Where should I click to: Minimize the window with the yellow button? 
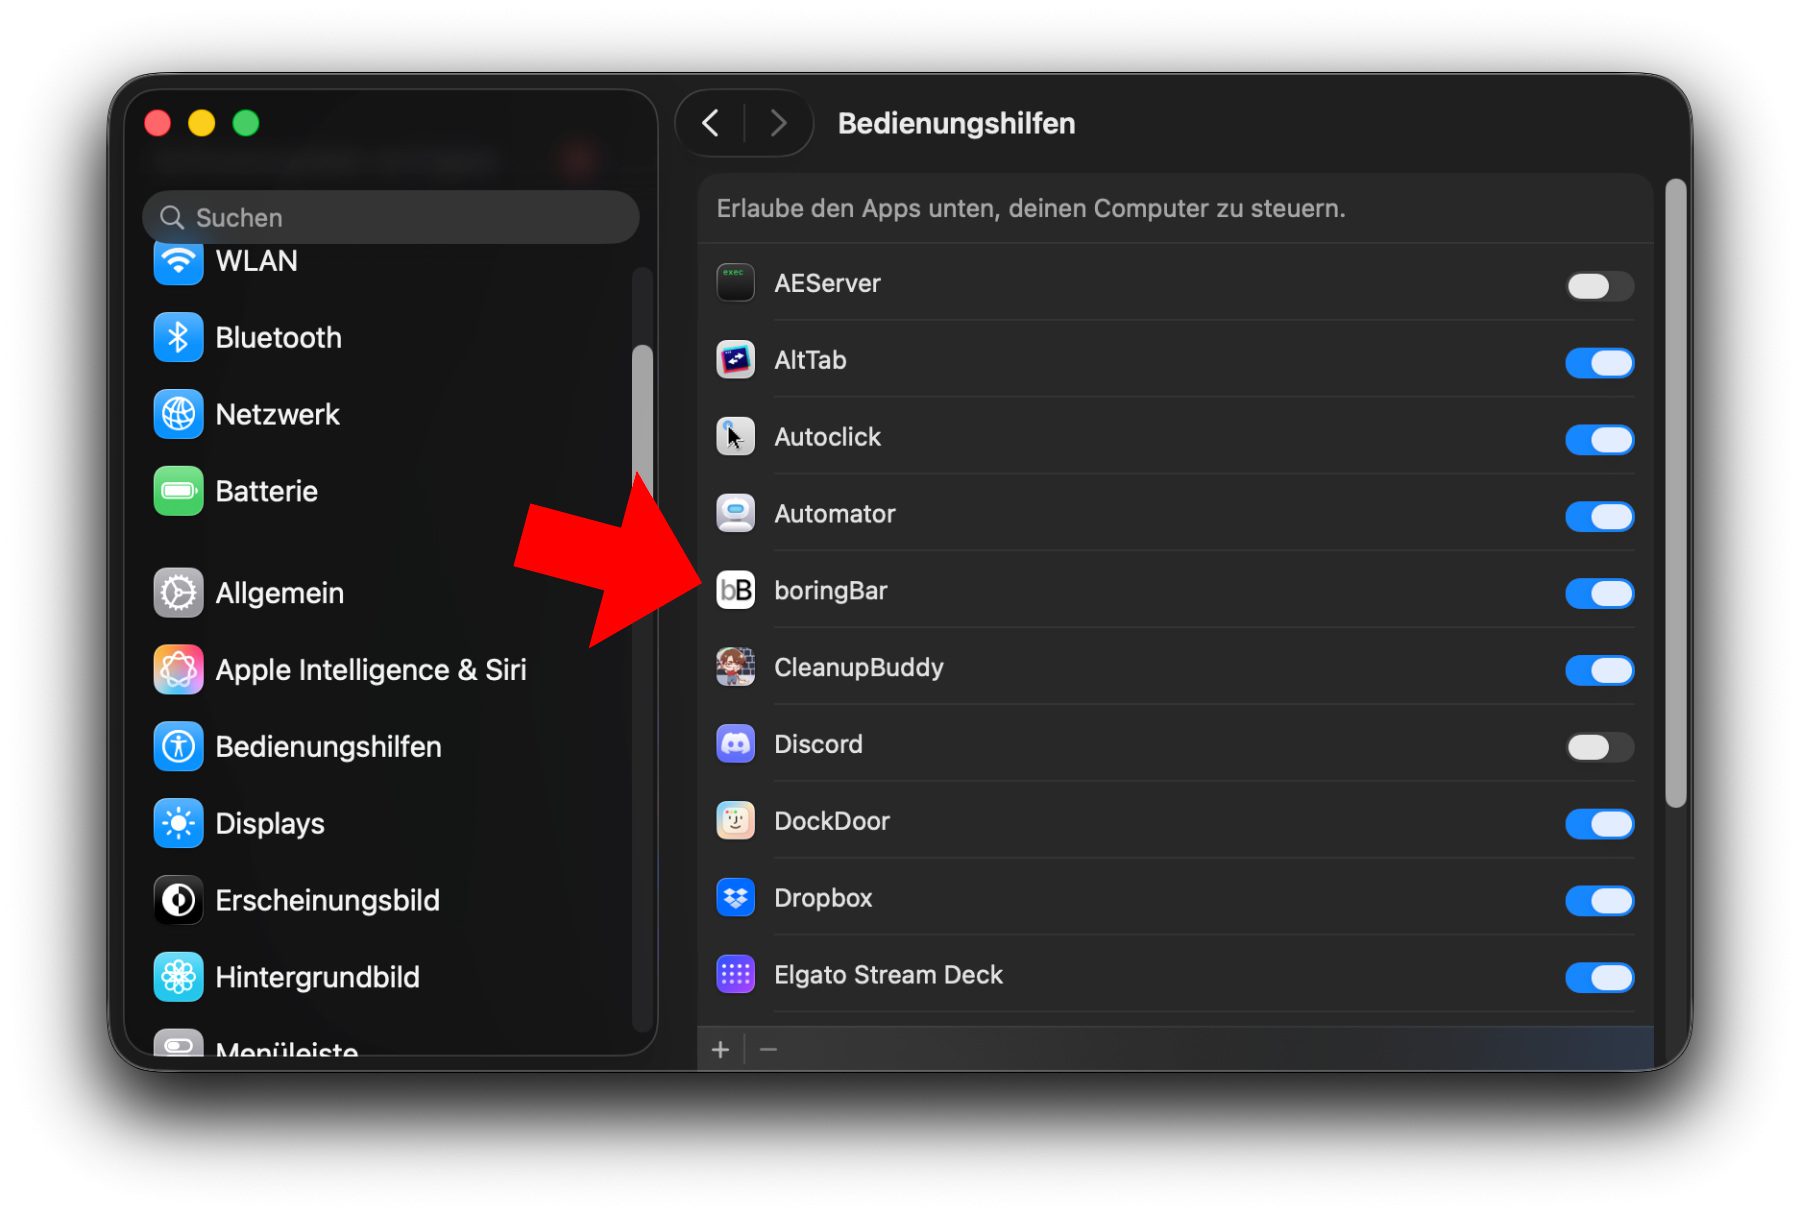(202, 123)
